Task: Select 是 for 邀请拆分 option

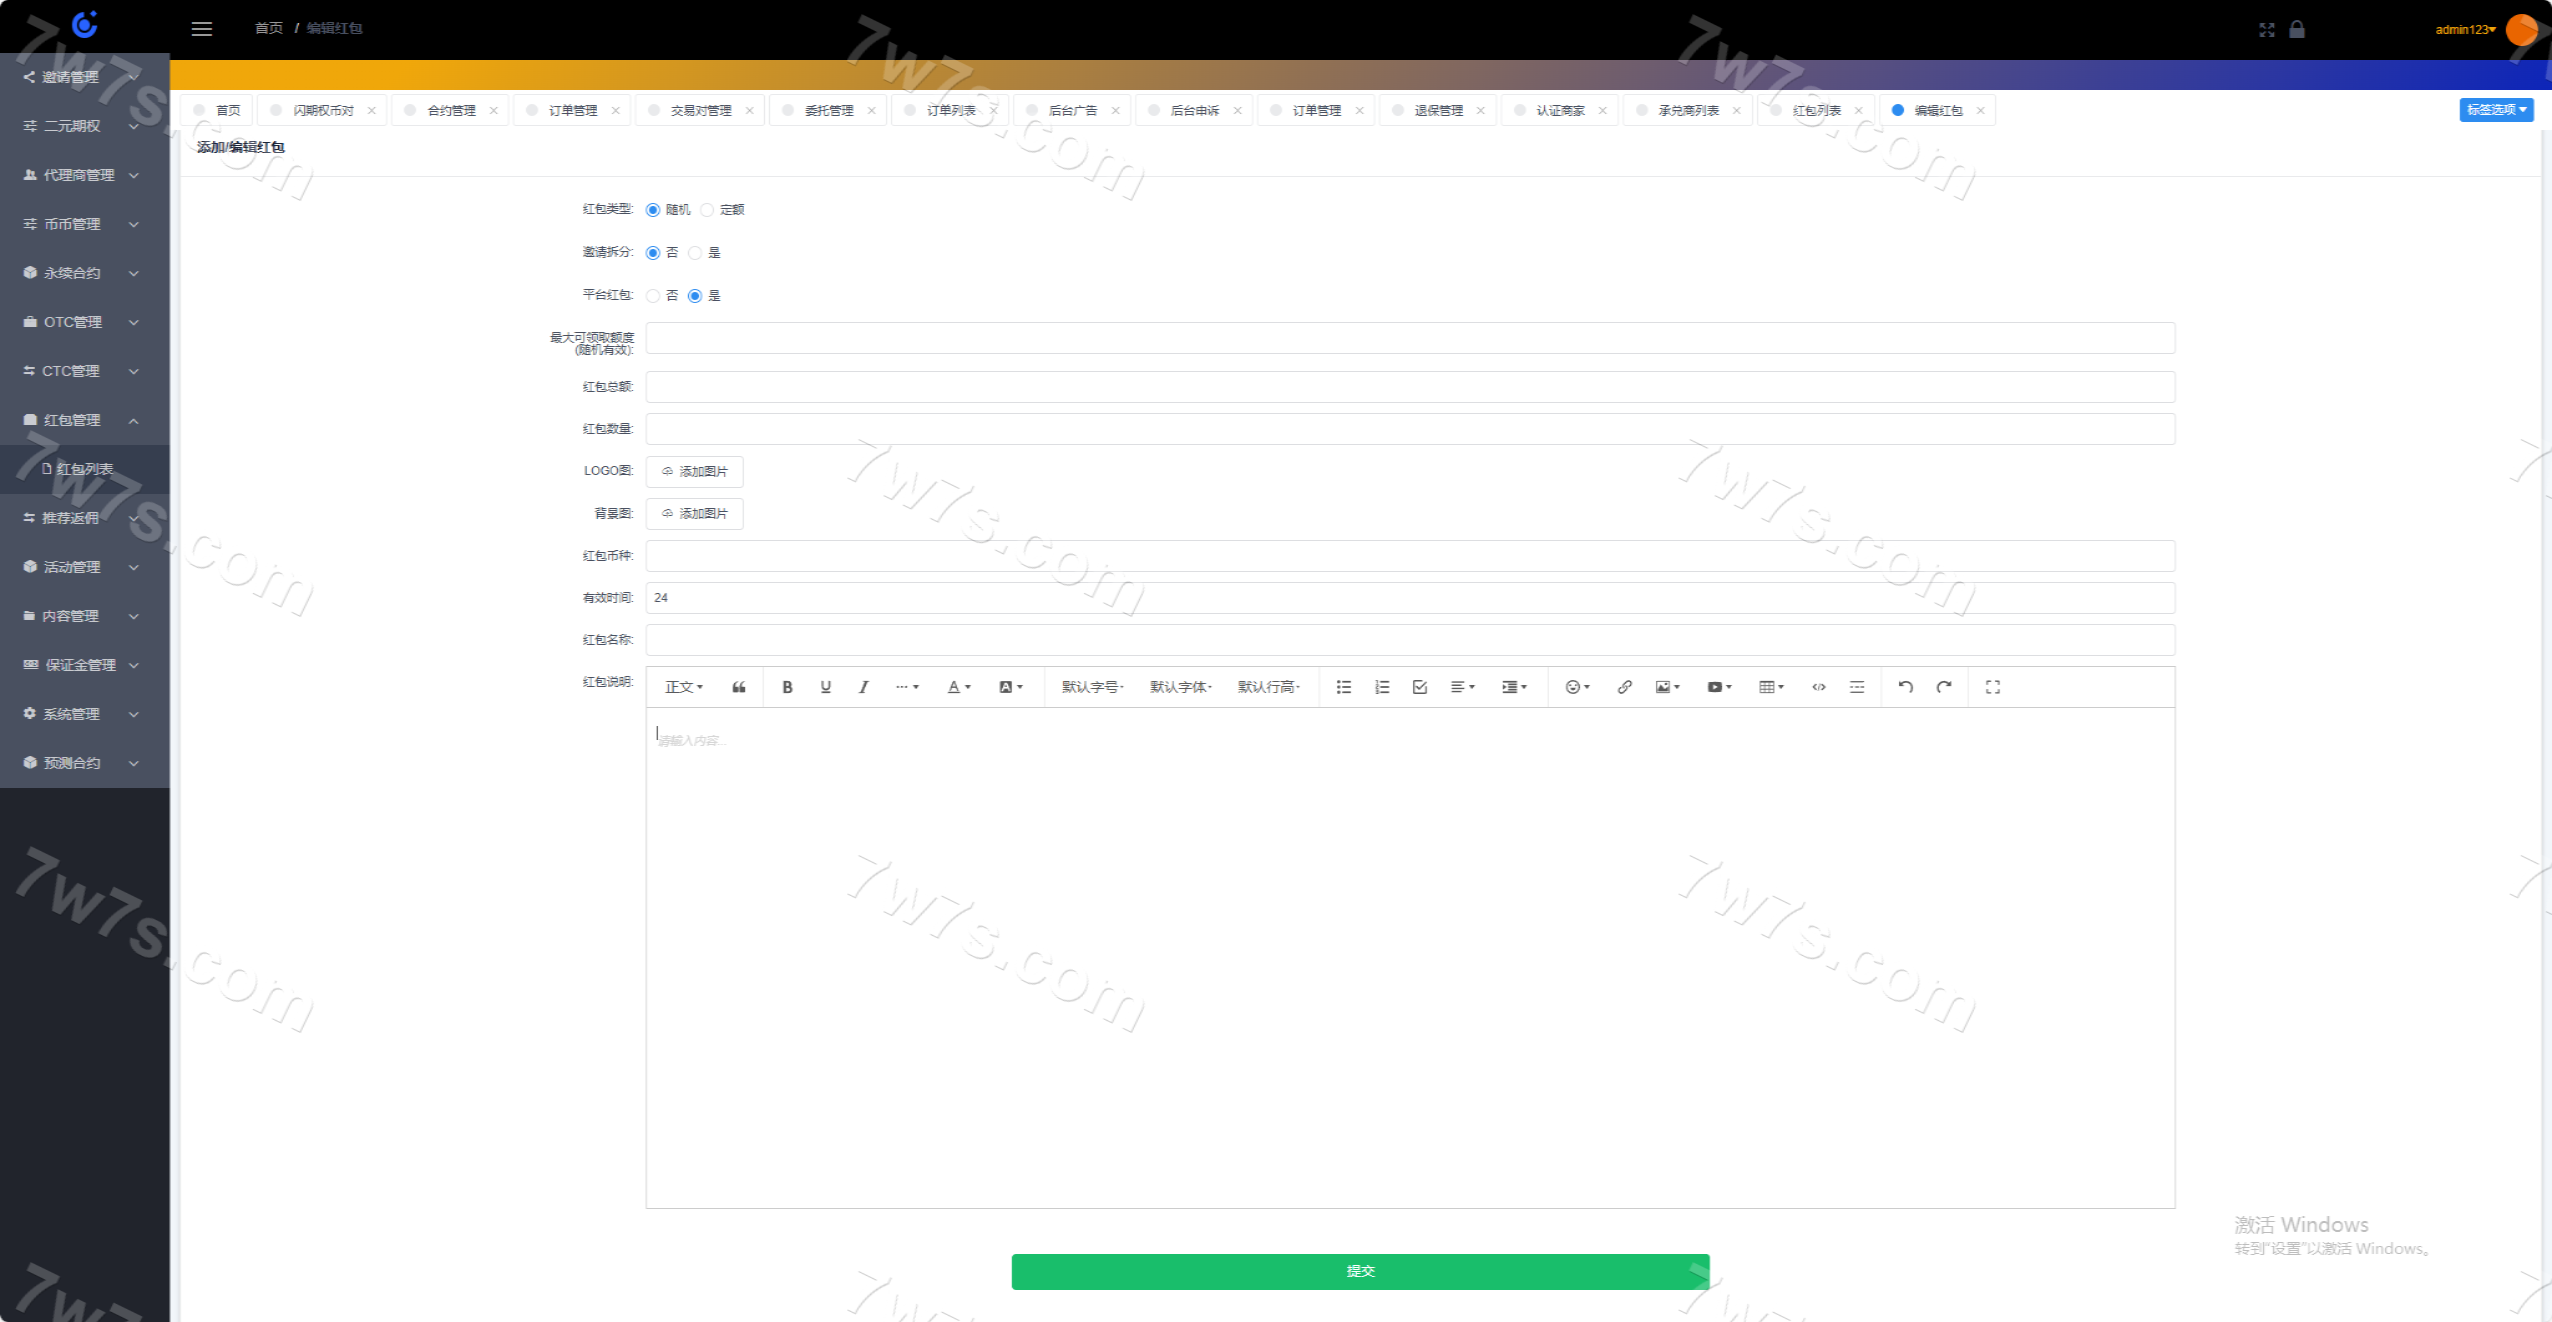Action: click(695, 253)
